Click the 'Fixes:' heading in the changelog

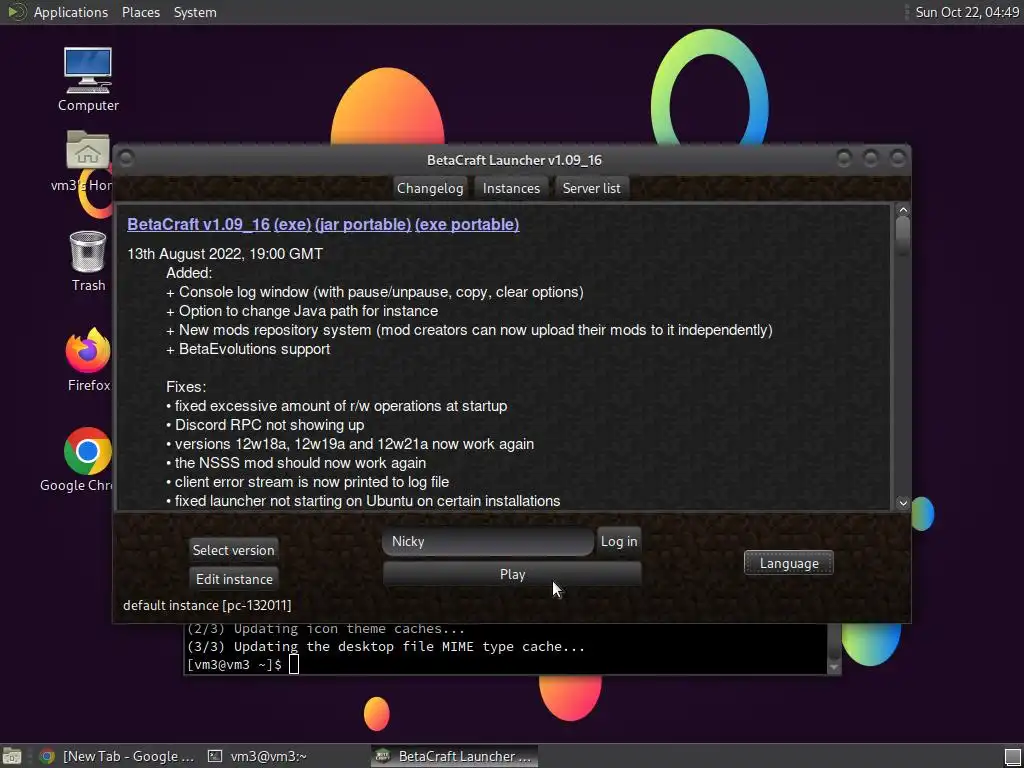click(186, 387)
